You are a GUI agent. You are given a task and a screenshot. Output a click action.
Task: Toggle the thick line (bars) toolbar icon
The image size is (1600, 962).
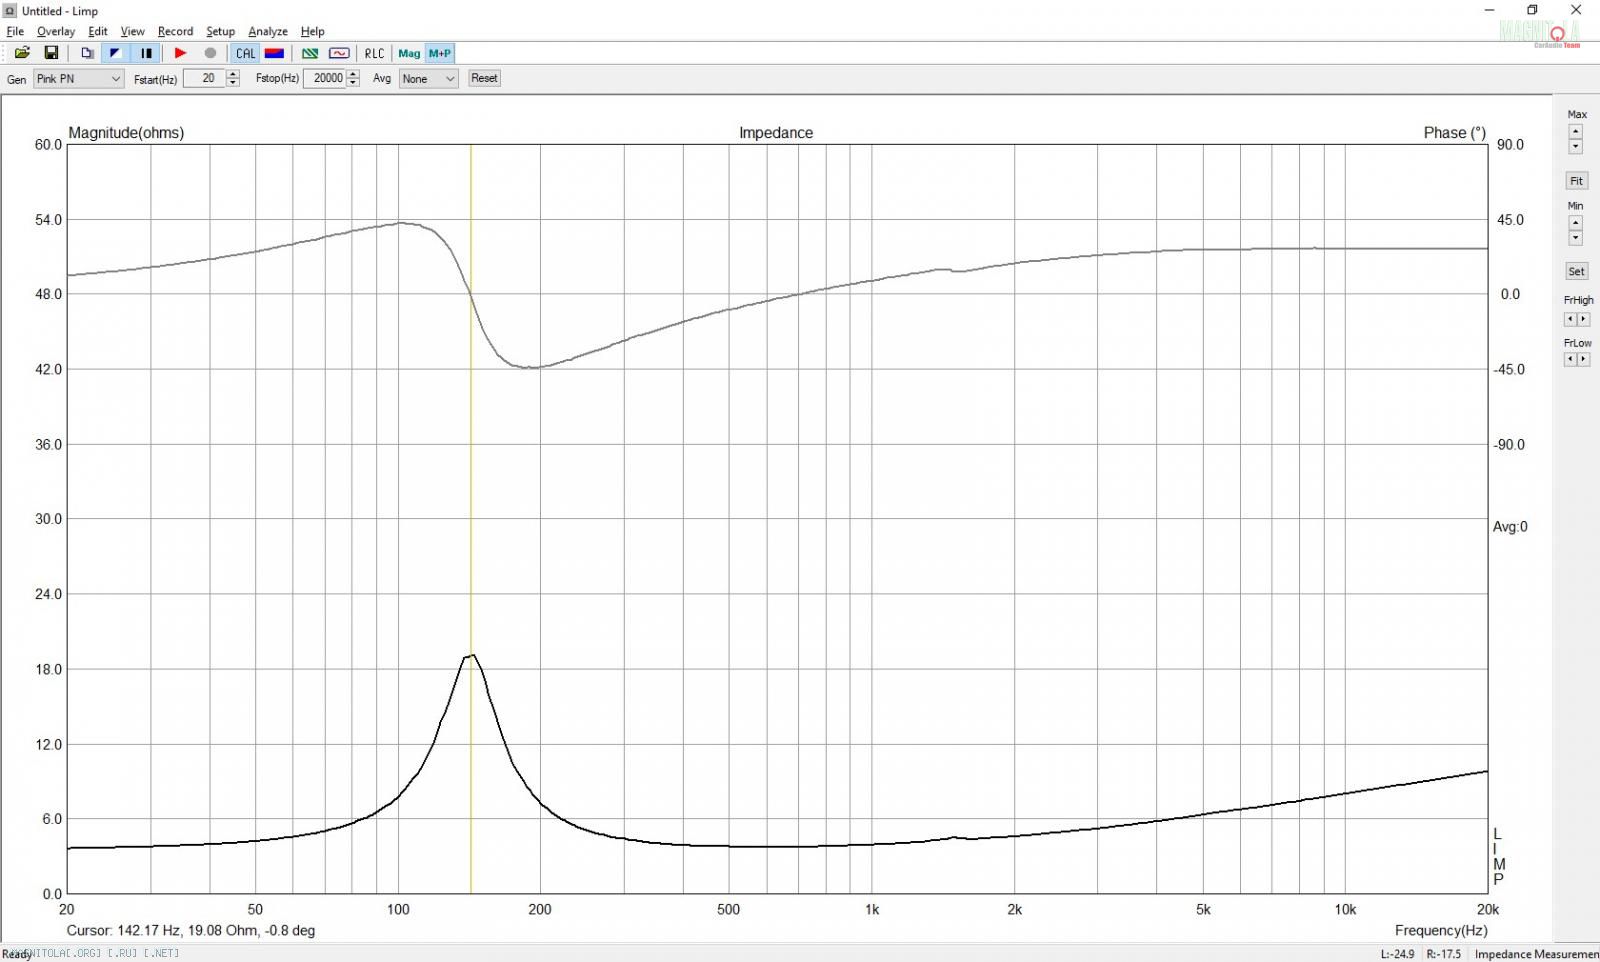point(147,53)
